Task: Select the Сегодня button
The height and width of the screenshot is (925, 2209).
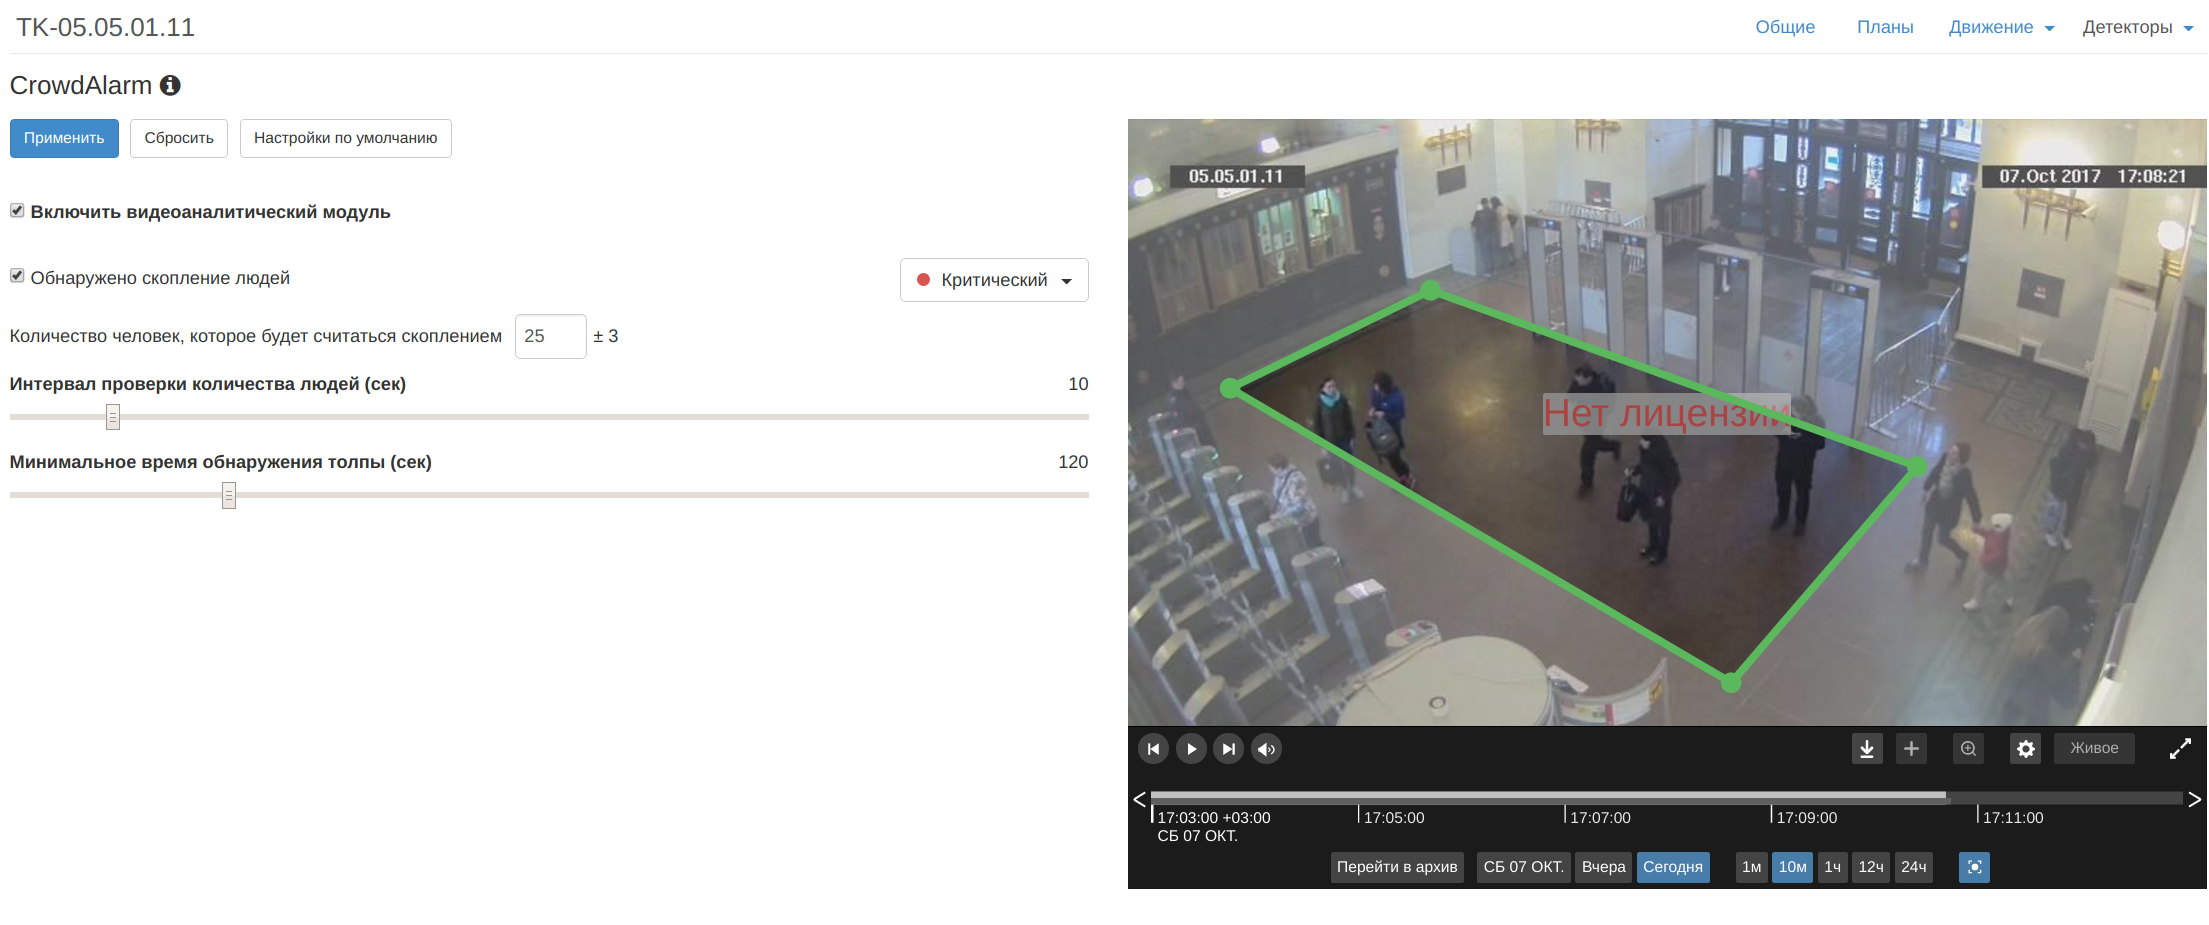Action: 1672,867
